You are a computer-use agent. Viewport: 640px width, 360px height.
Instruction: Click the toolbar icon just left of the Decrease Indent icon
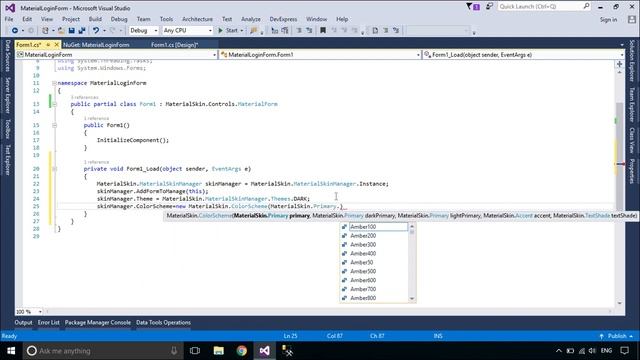285,31
